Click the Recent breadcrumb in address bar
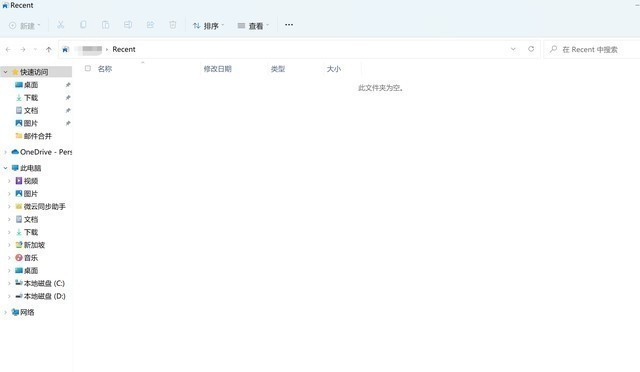 (124, 49)
